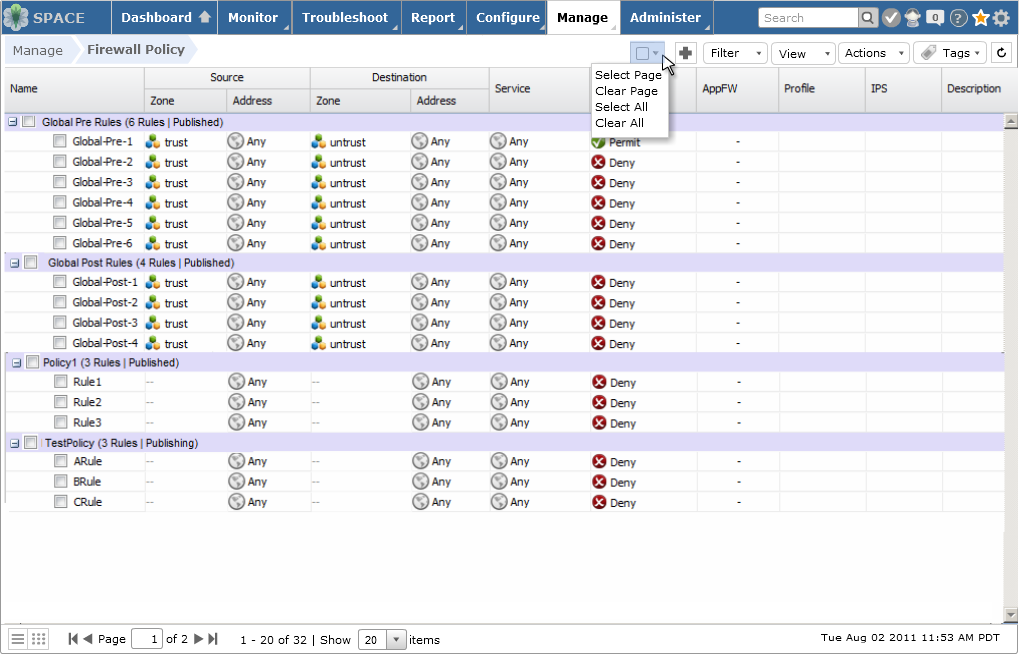Check the Global-Pre-1 rule checkbox

[60, 140]
